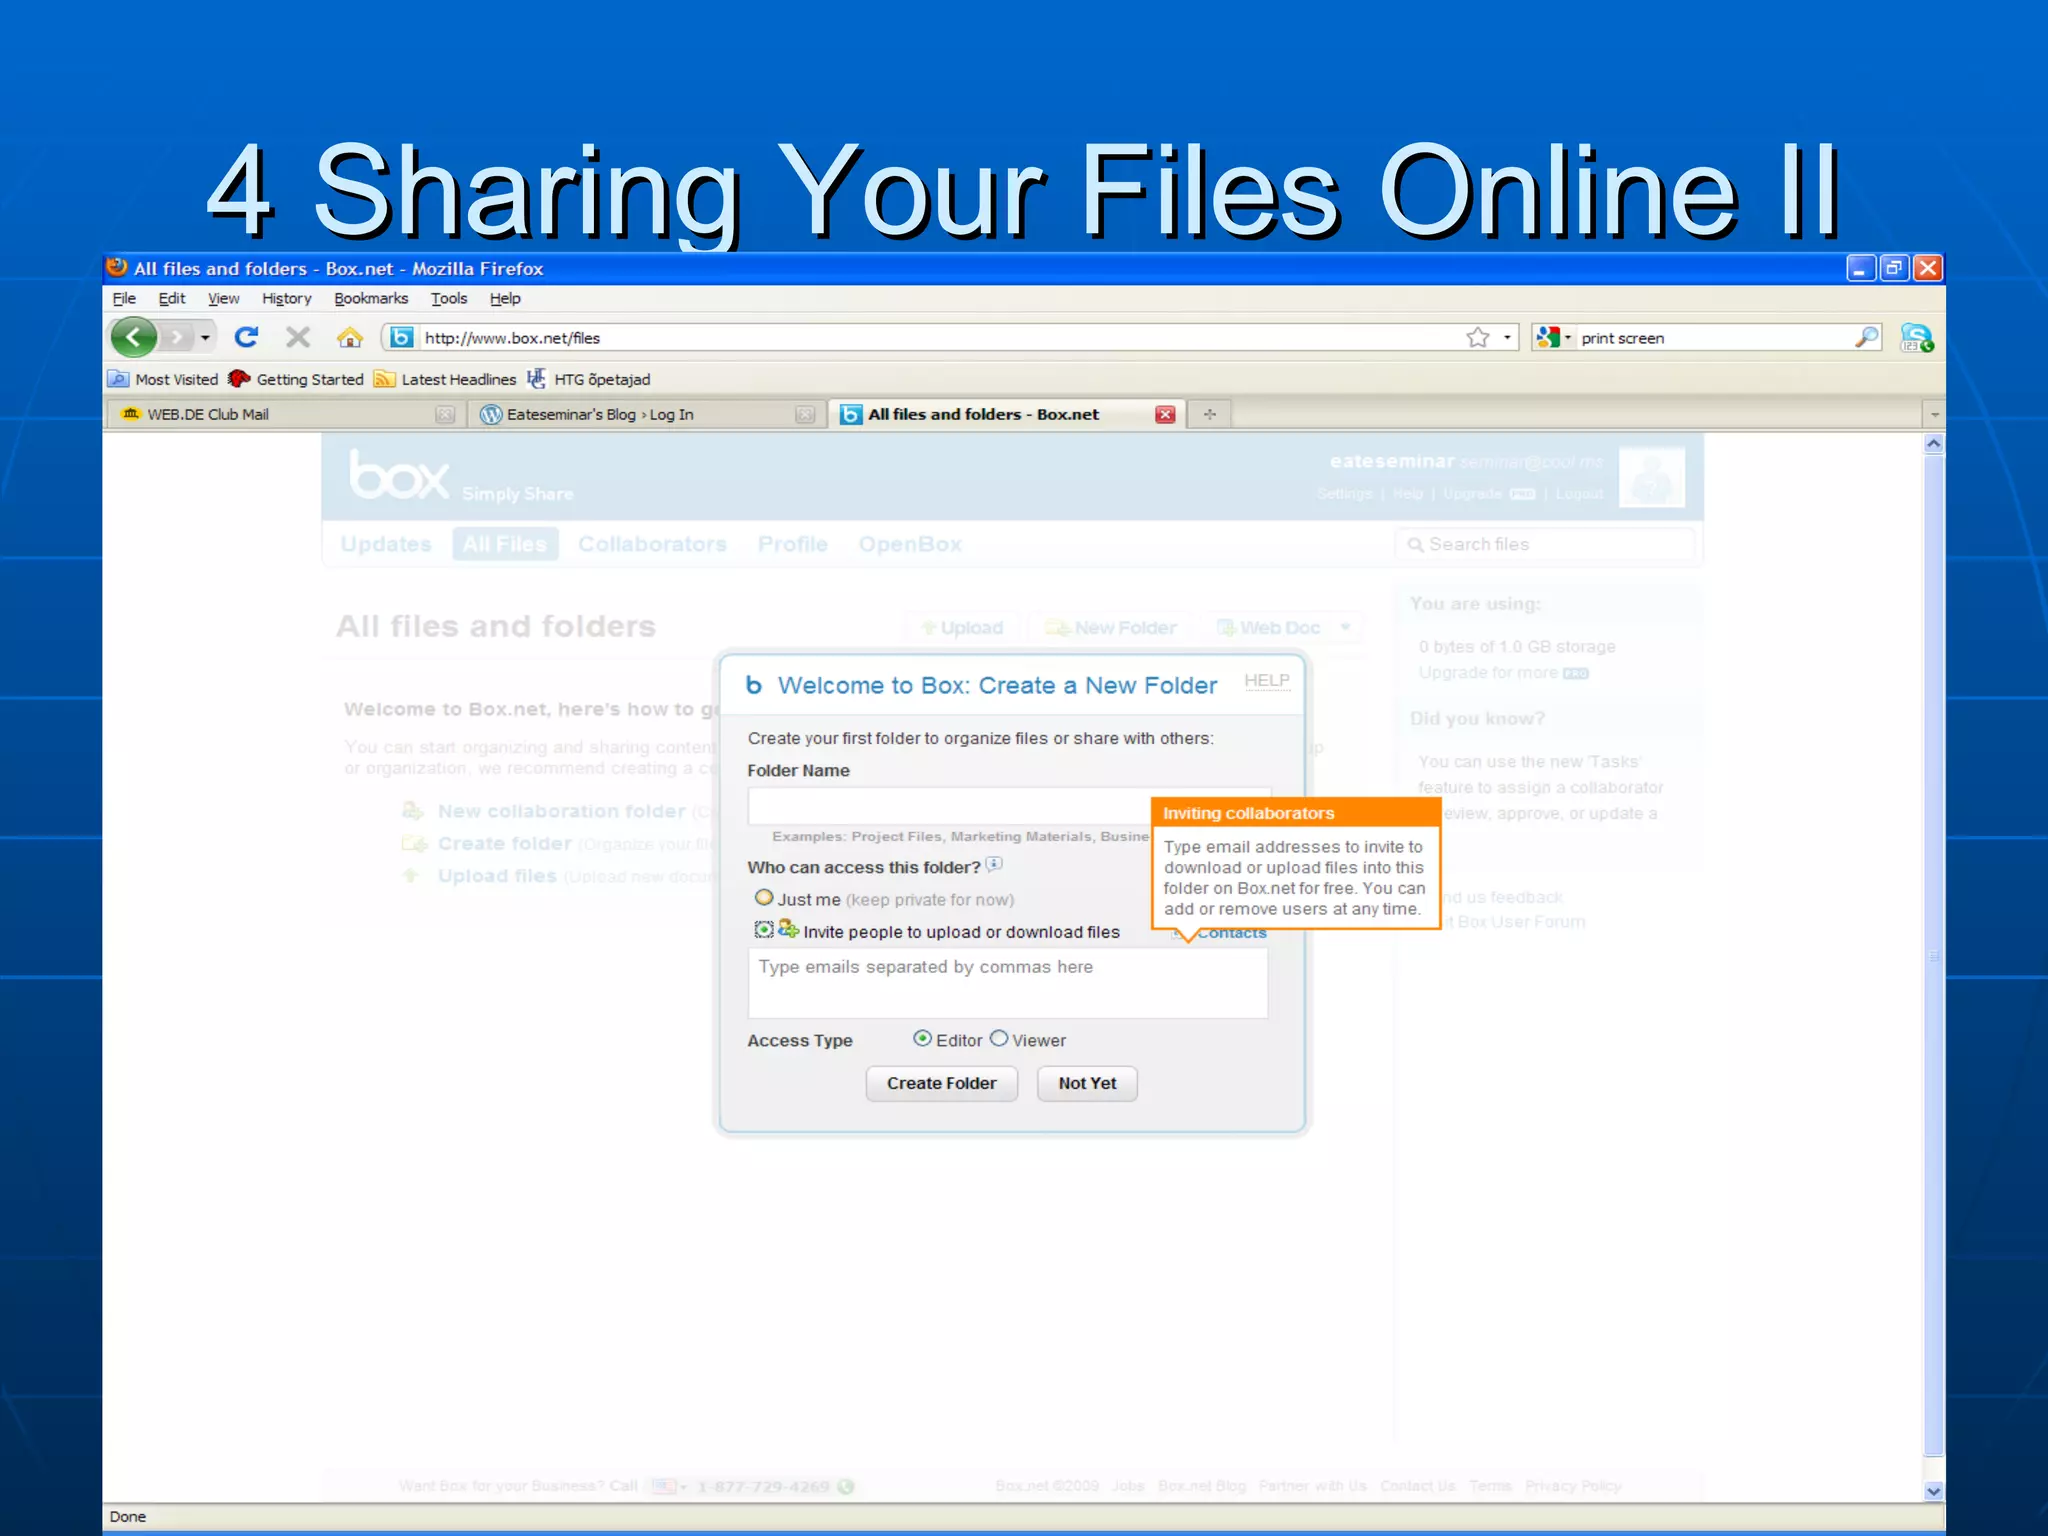Open the File menu
Image resolution: width=2048 pixels, height=1536 pixels.
(124, 299)
